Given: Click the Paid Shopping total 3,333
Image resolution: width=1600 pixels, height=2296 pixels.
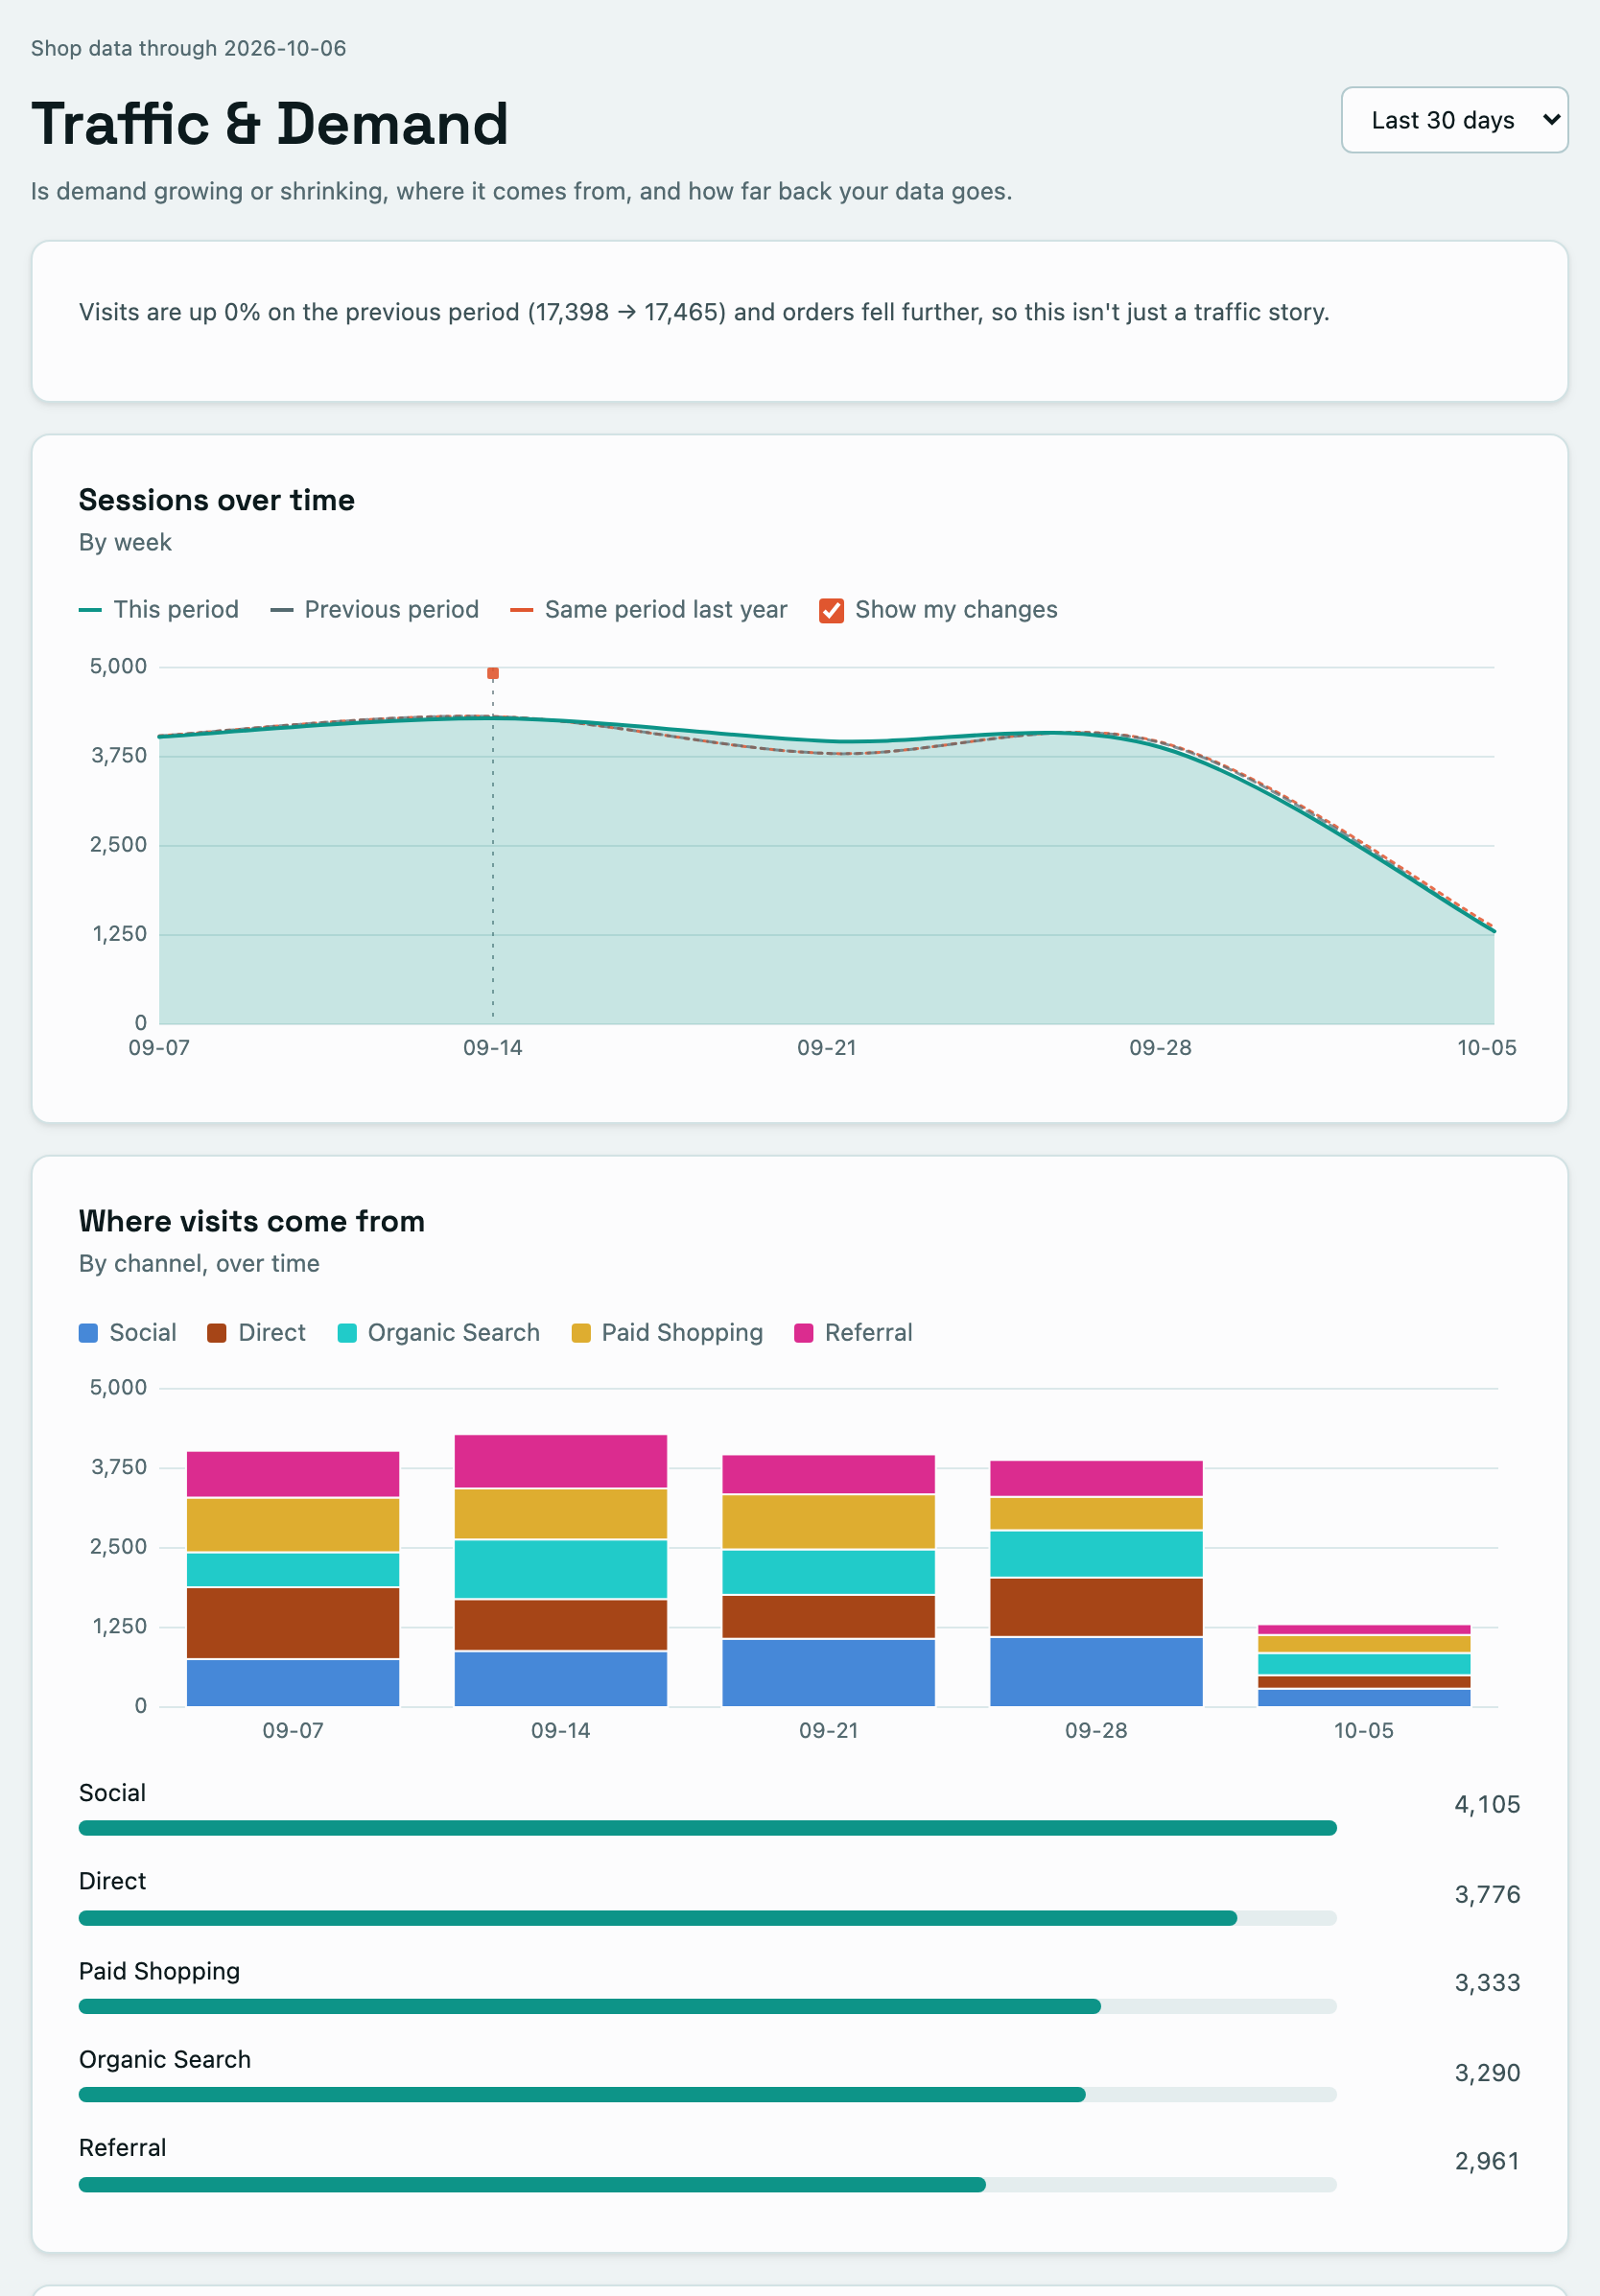Looking at the screenshot, I should [x=1487, y=1983].
